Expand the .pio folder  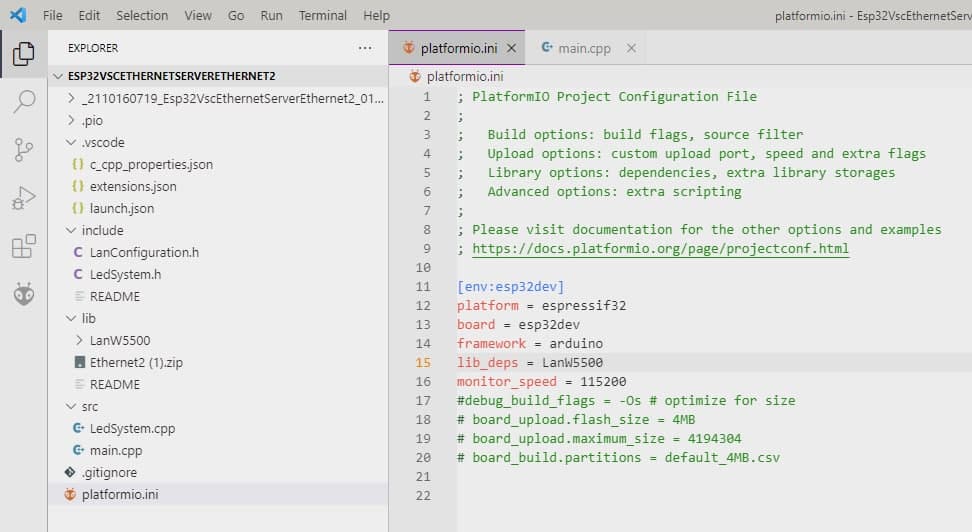(71, 120)
